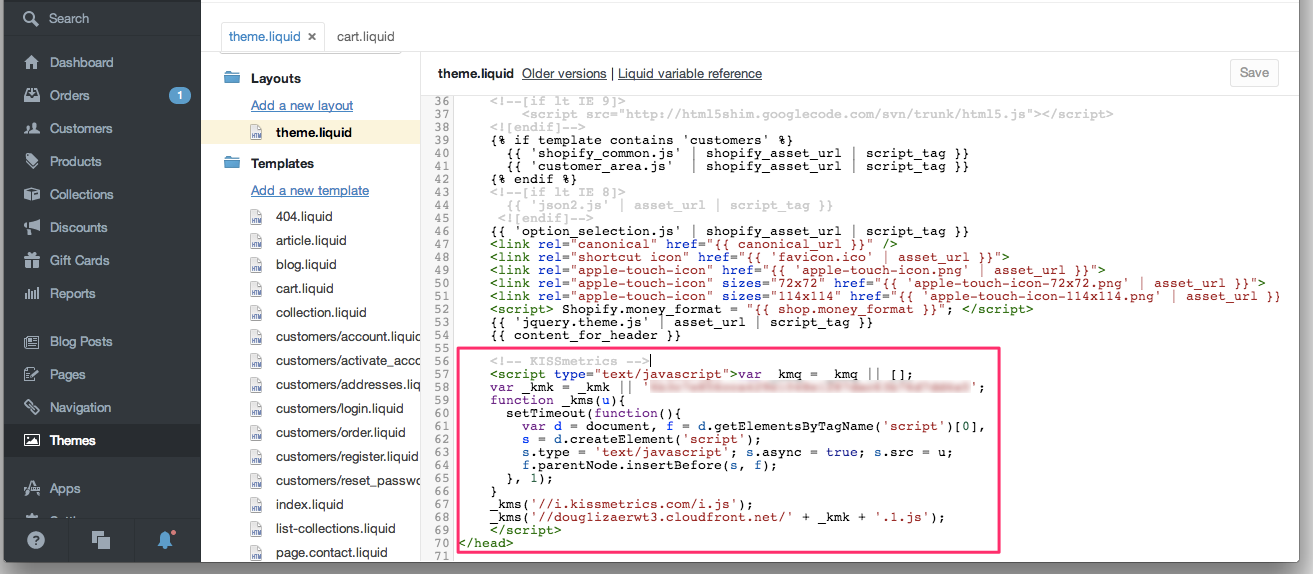Image resolution: width=1313 pixels, height=574 pixels.
Task: Open Discounts section
Action: coord(79,227)
